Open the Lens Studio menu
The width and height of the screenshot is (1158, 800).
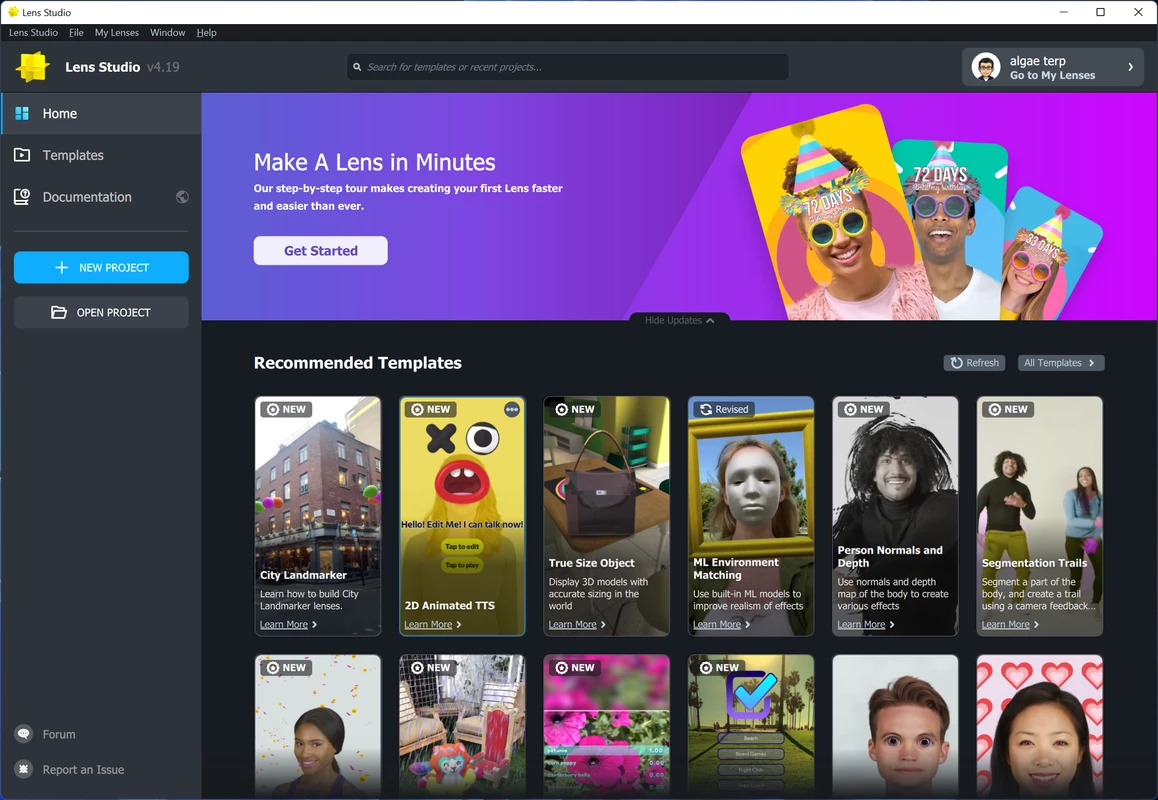pyautogui.click(x=33, y=33)
